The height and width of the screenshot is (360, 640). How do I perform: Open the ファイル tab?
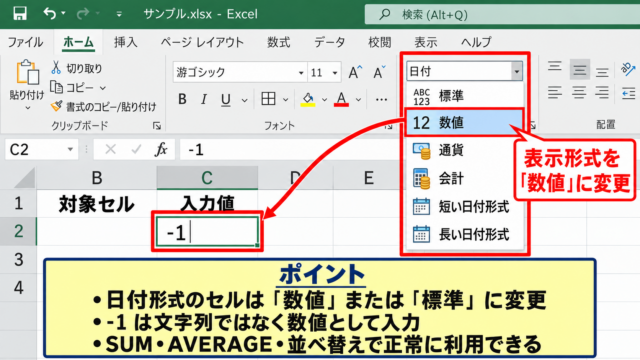(25, 42)
